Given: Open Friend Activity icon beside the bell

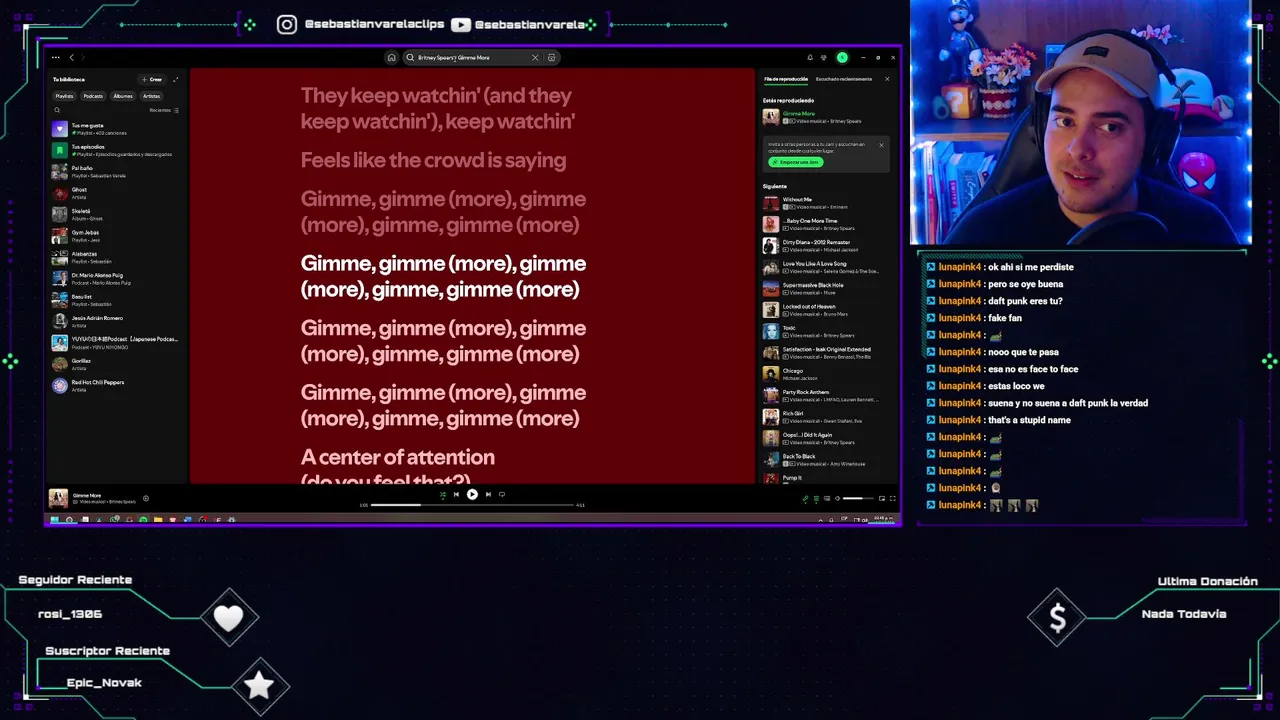Looking at the screenshot, I should click(823, 57).
